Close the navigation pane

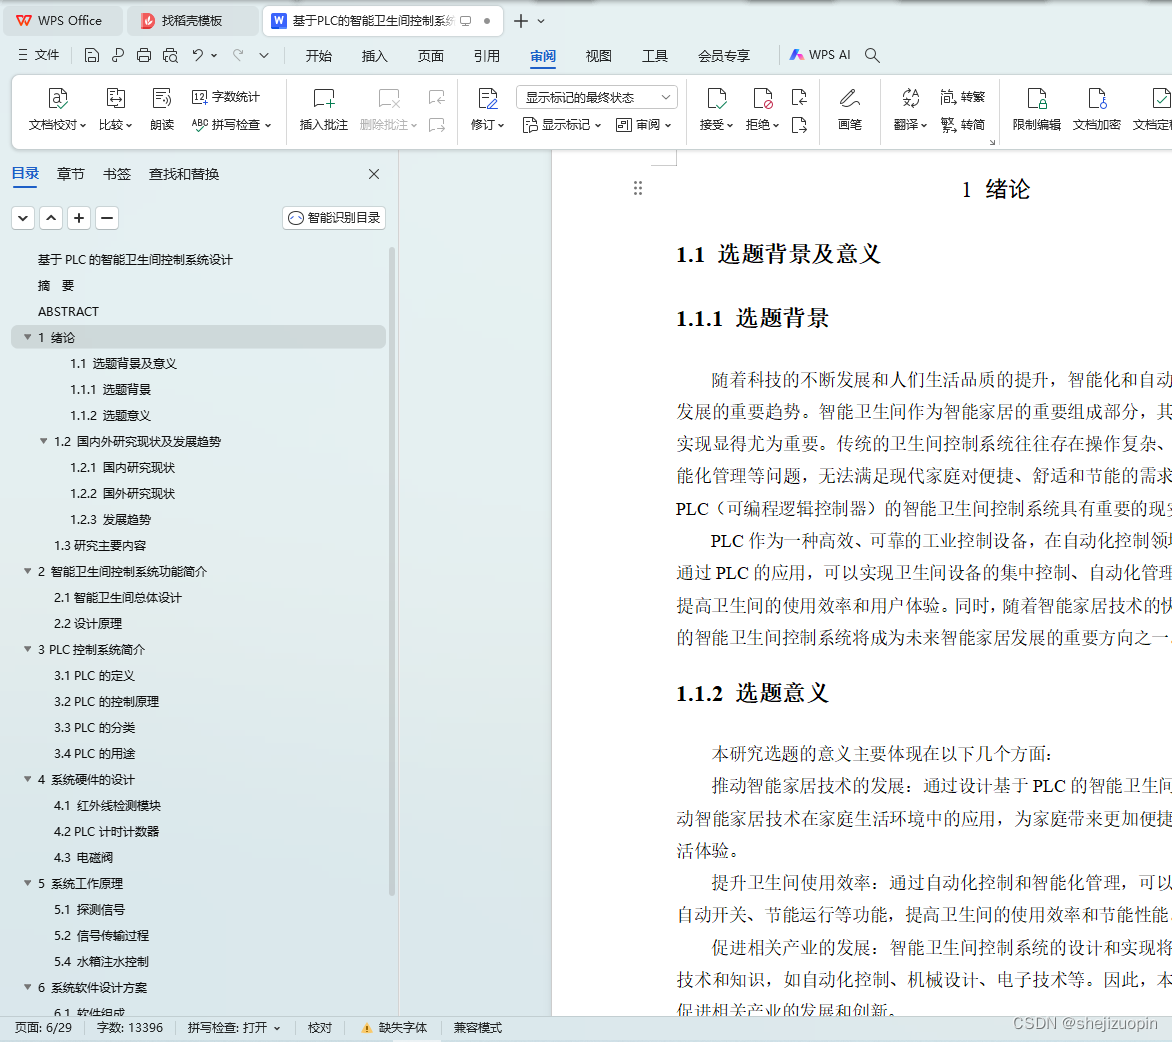374,174
